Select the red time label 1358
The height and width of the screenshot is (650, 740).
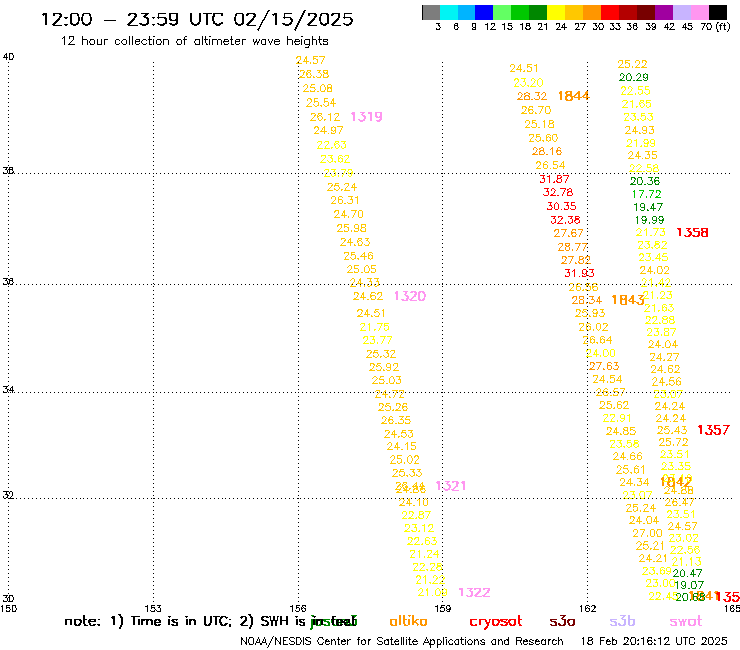coord(692,232)
